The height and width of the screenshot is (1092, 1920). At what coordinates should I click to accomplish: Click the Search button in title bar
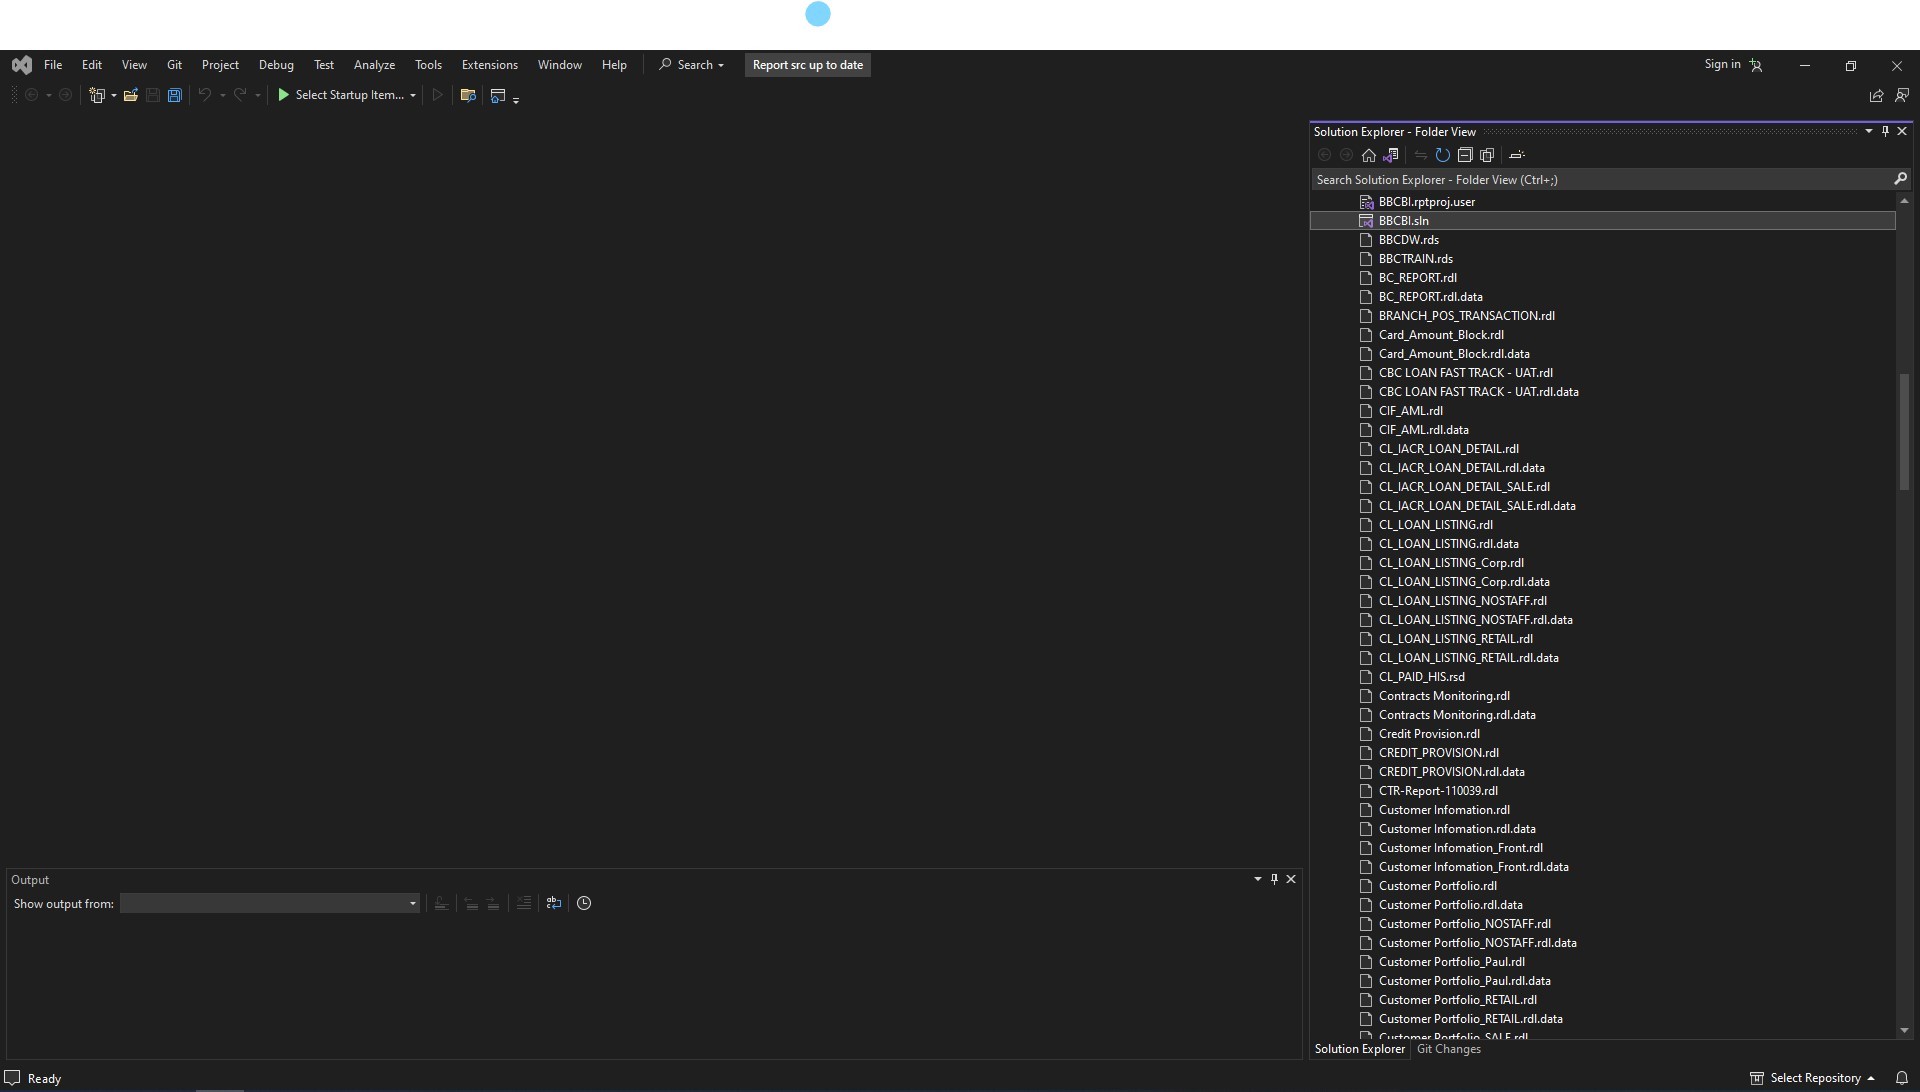691,65
